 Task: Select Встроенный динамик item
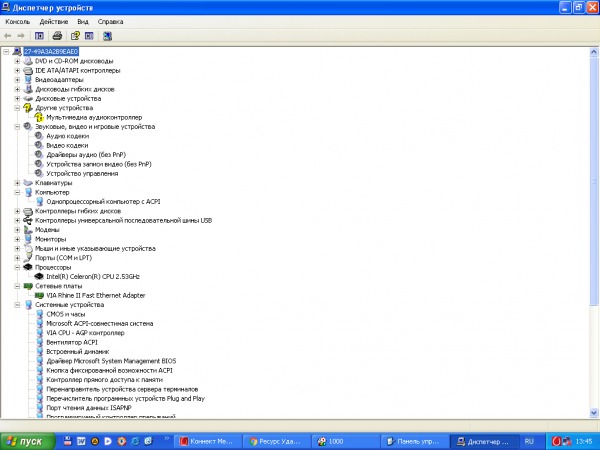pyautogui.click(x=78, y=352)
